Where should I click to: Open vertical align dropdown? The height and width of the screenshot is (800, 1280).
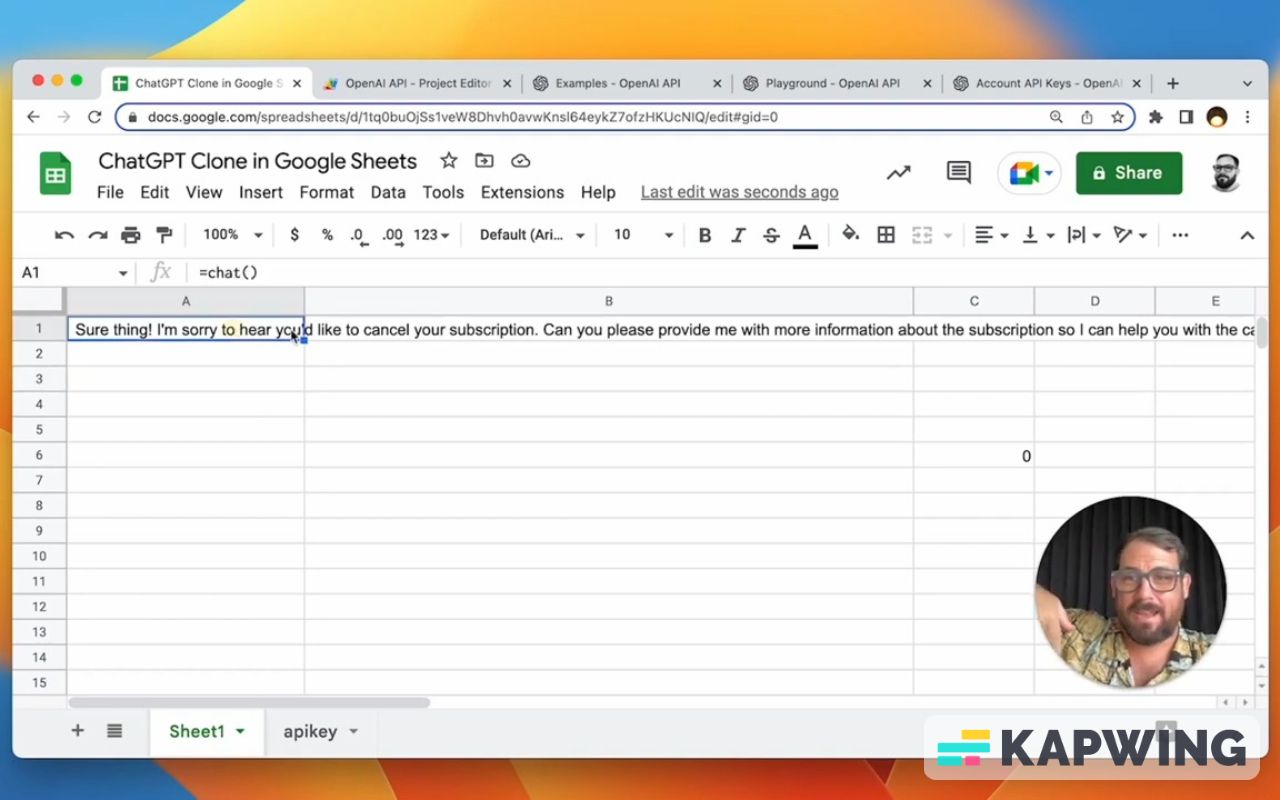tap(1038, 235)
